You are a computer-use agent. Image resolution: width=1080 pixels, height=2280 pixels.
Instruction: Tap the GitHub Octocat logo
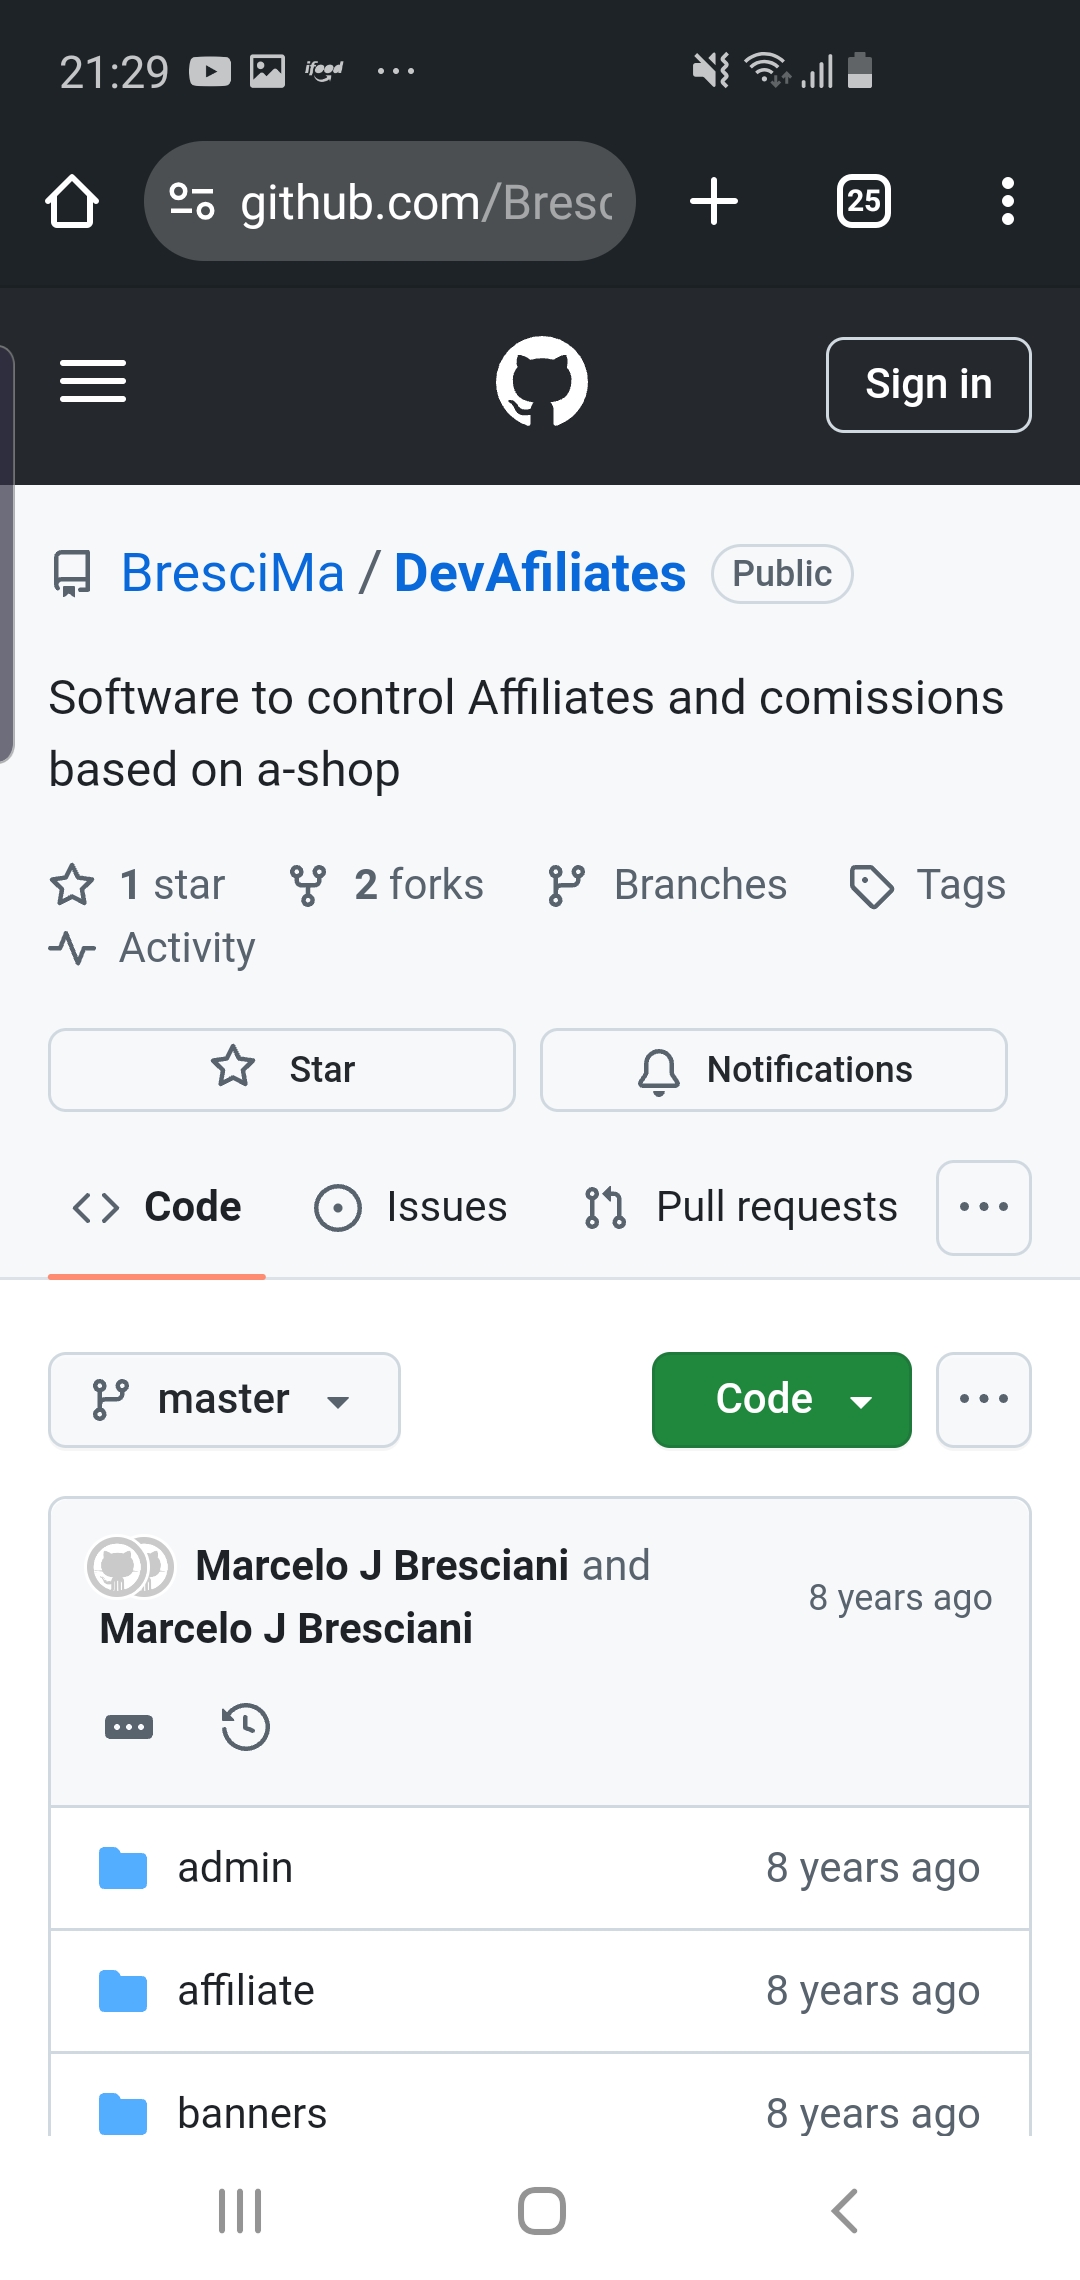[541, 382]
